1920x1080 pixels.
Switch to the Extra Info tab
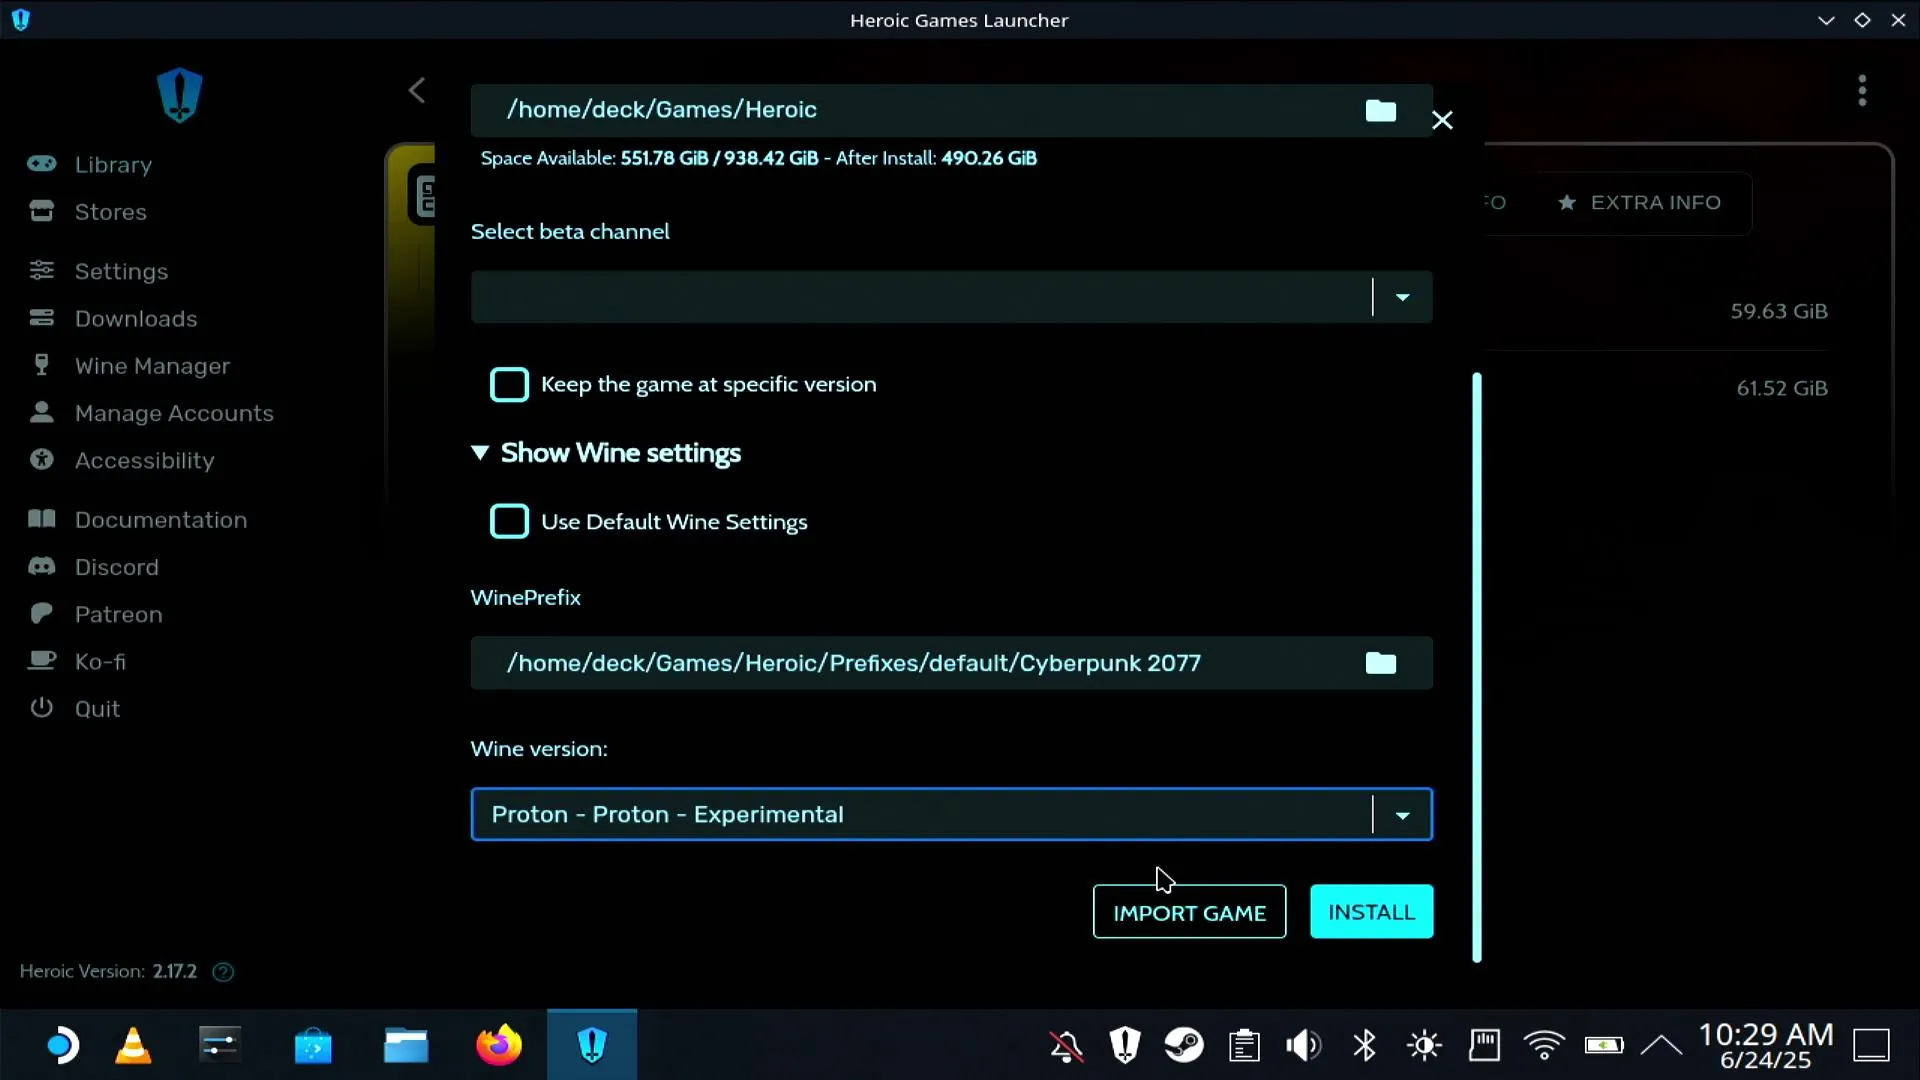coord(1639,203)
